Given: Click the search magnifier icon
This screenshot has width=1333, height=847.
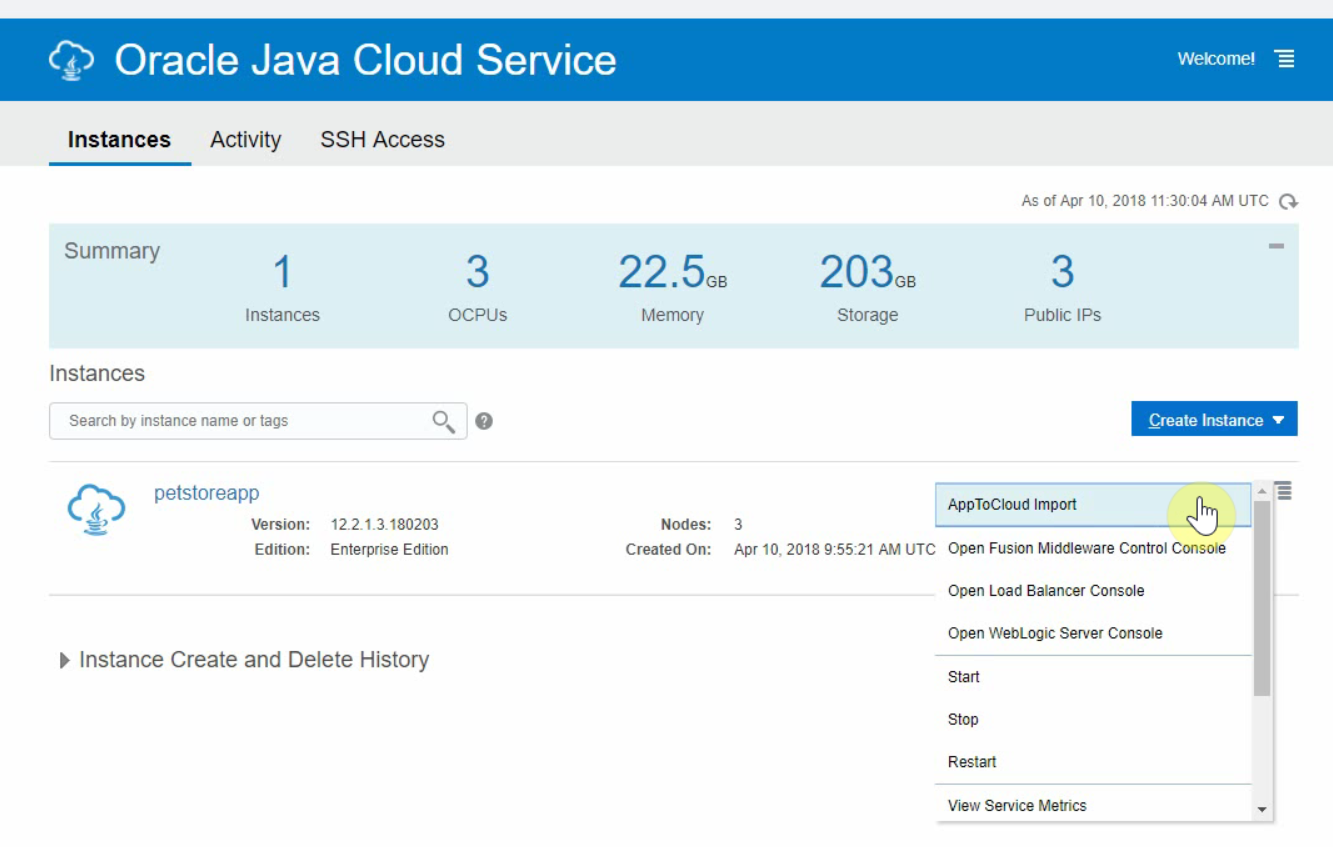Looking at the screenshot, I should 444,421.
